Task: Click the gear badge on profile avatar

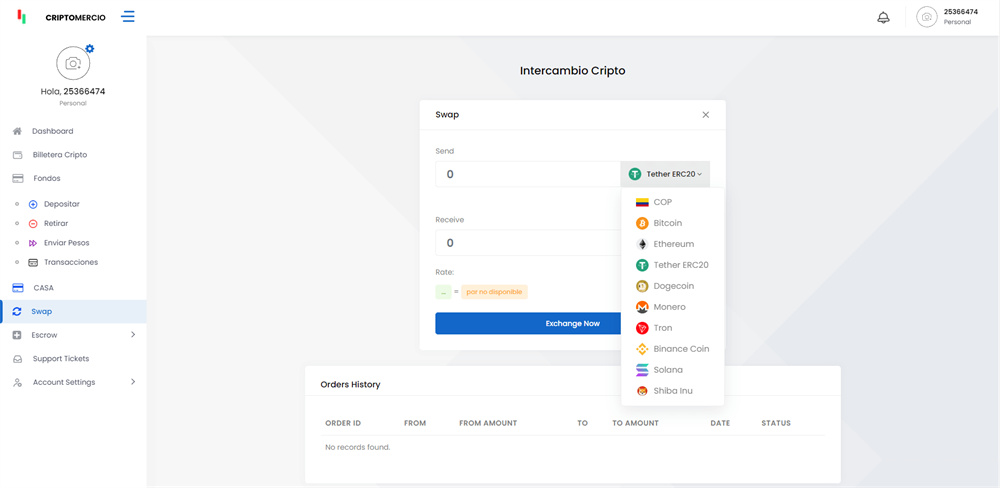Action: pos(90,48)
